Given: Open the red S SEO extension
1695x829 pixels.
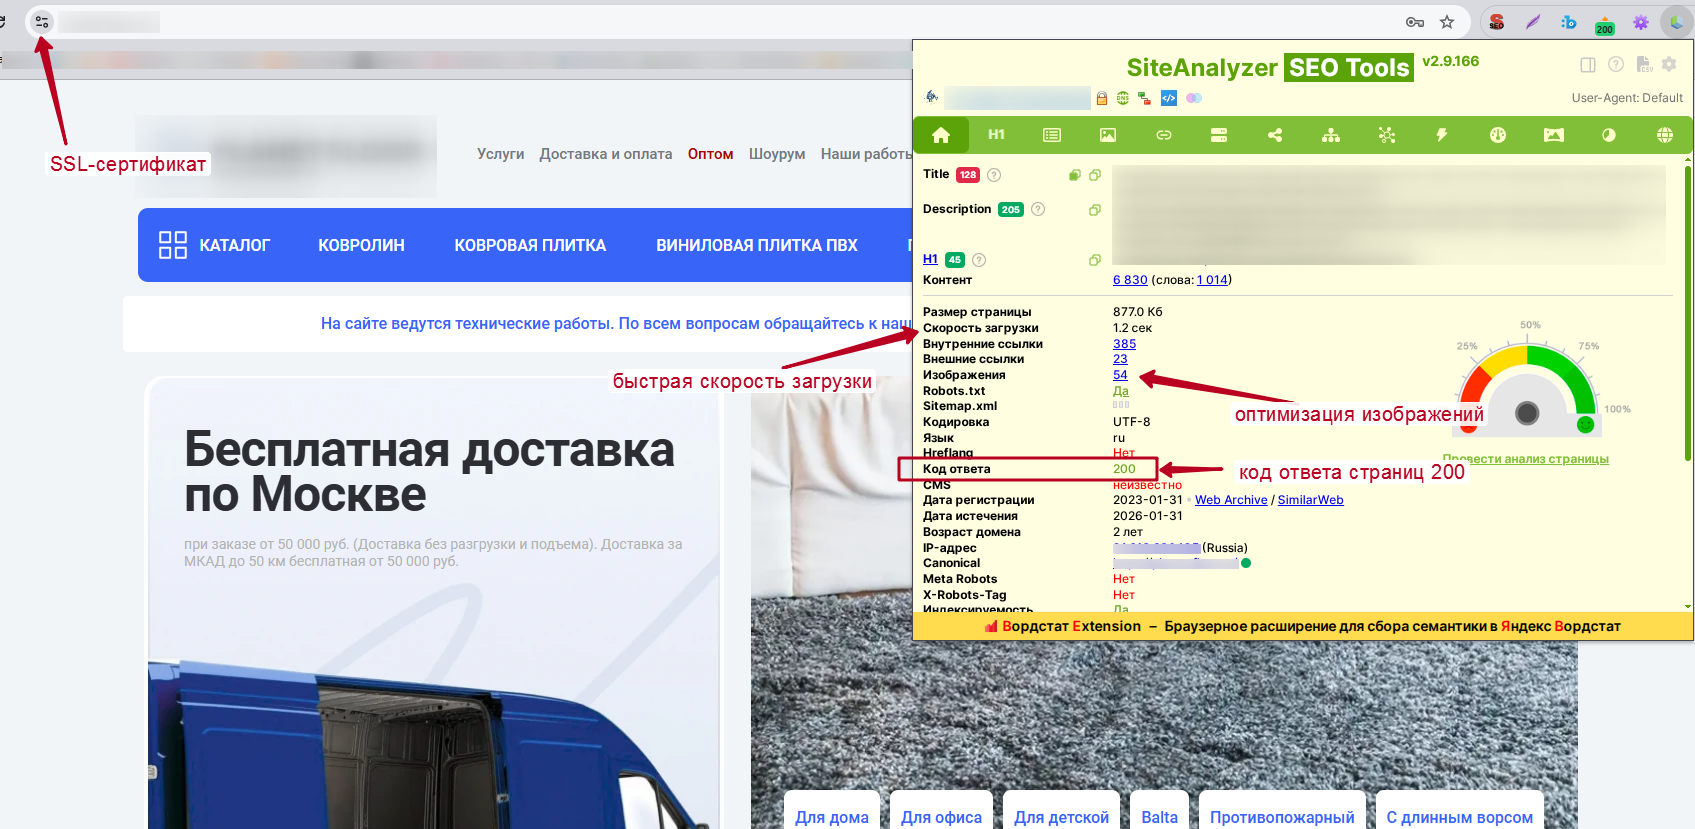Looking at the screenshot, I should 1496,22.
